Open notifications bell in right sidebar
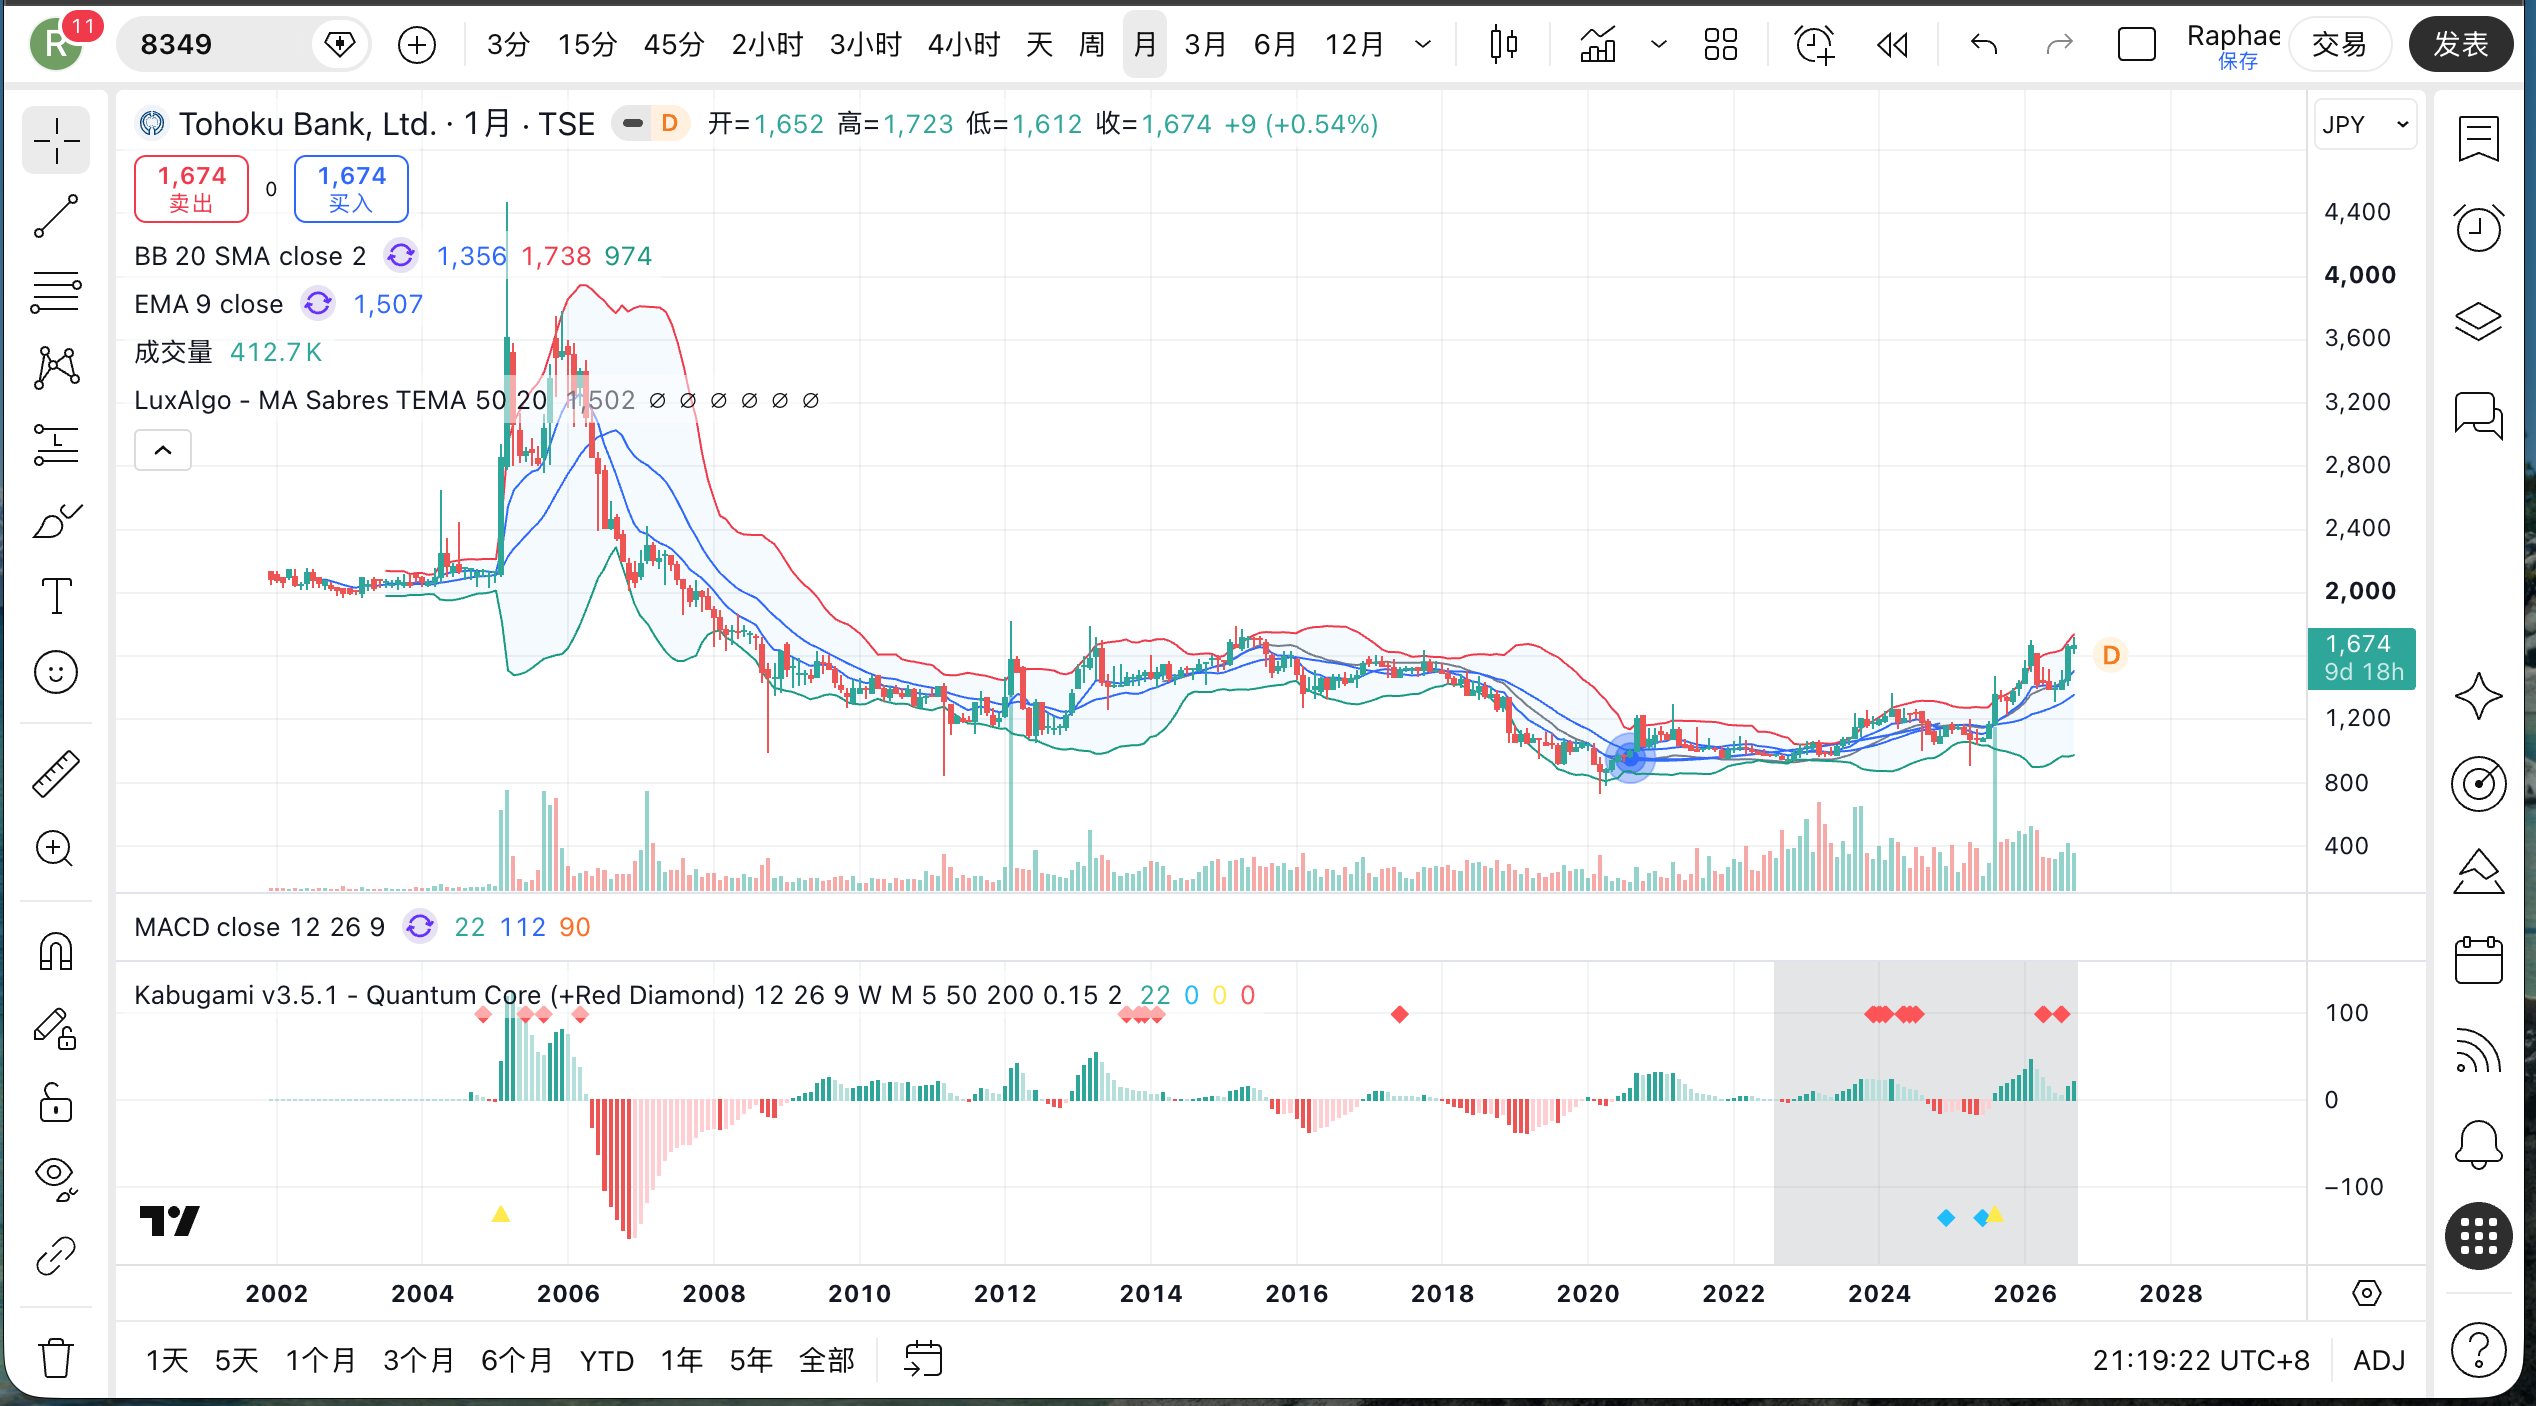 click(2479, 1145)
